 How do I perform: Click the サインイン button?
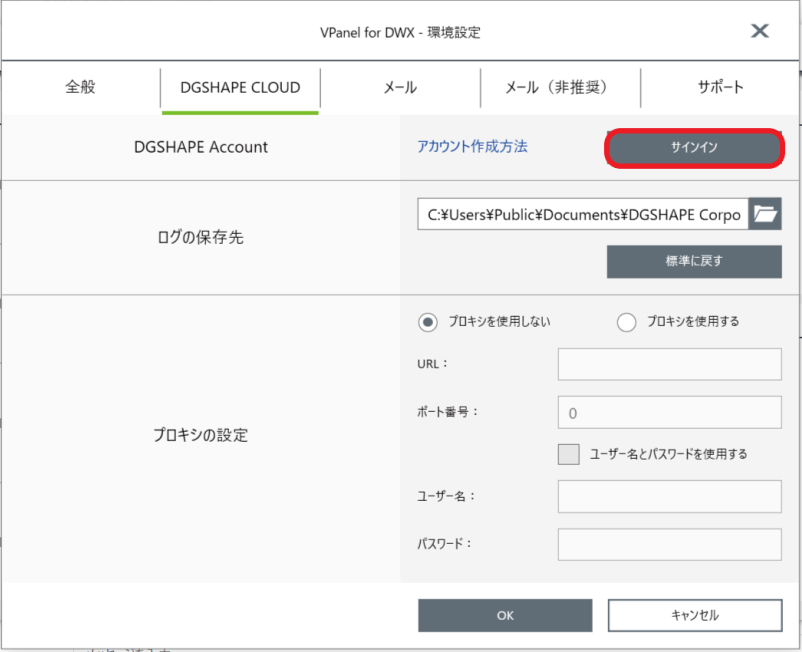pyautogui.click(x=694, y=148)
